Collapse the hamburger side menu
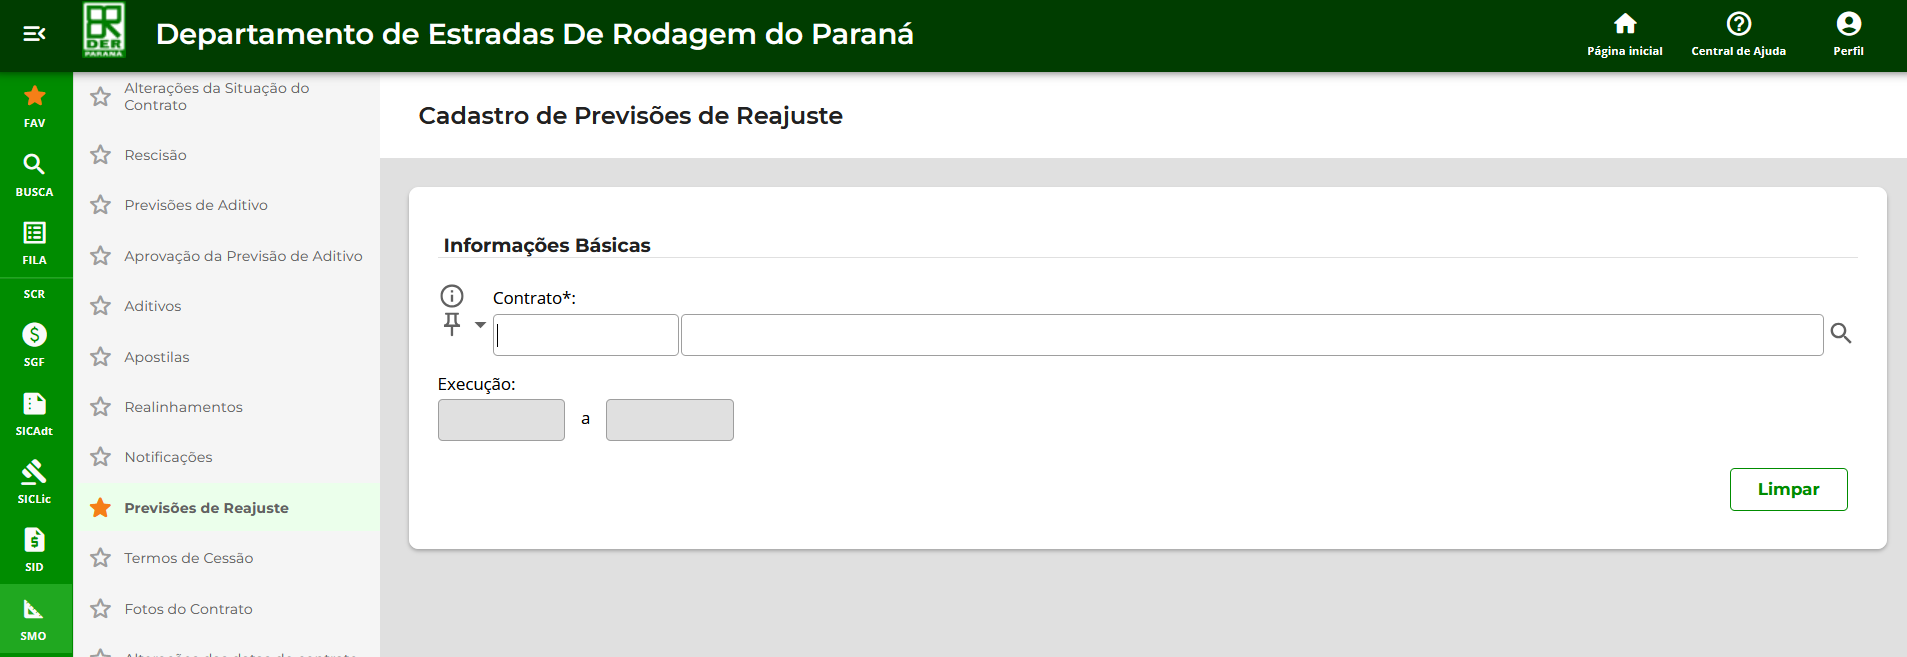The height and width of the screenshot is (657, 1907). (34, 34)
